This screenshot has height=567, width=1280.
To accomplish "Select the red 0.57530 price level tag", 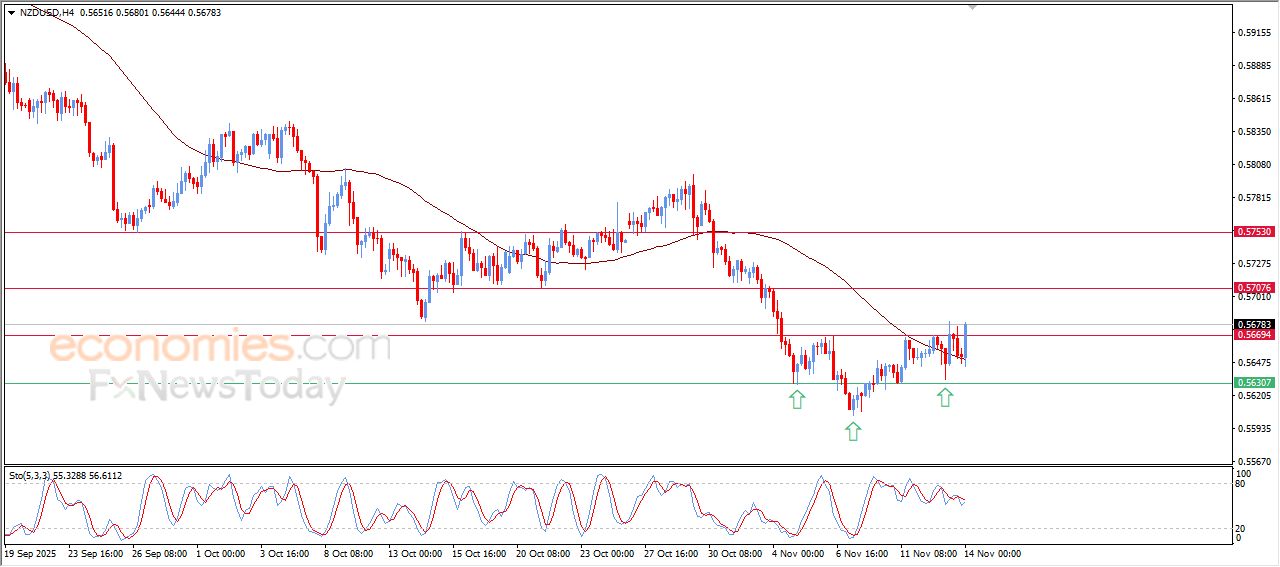I will (1254, 232).
